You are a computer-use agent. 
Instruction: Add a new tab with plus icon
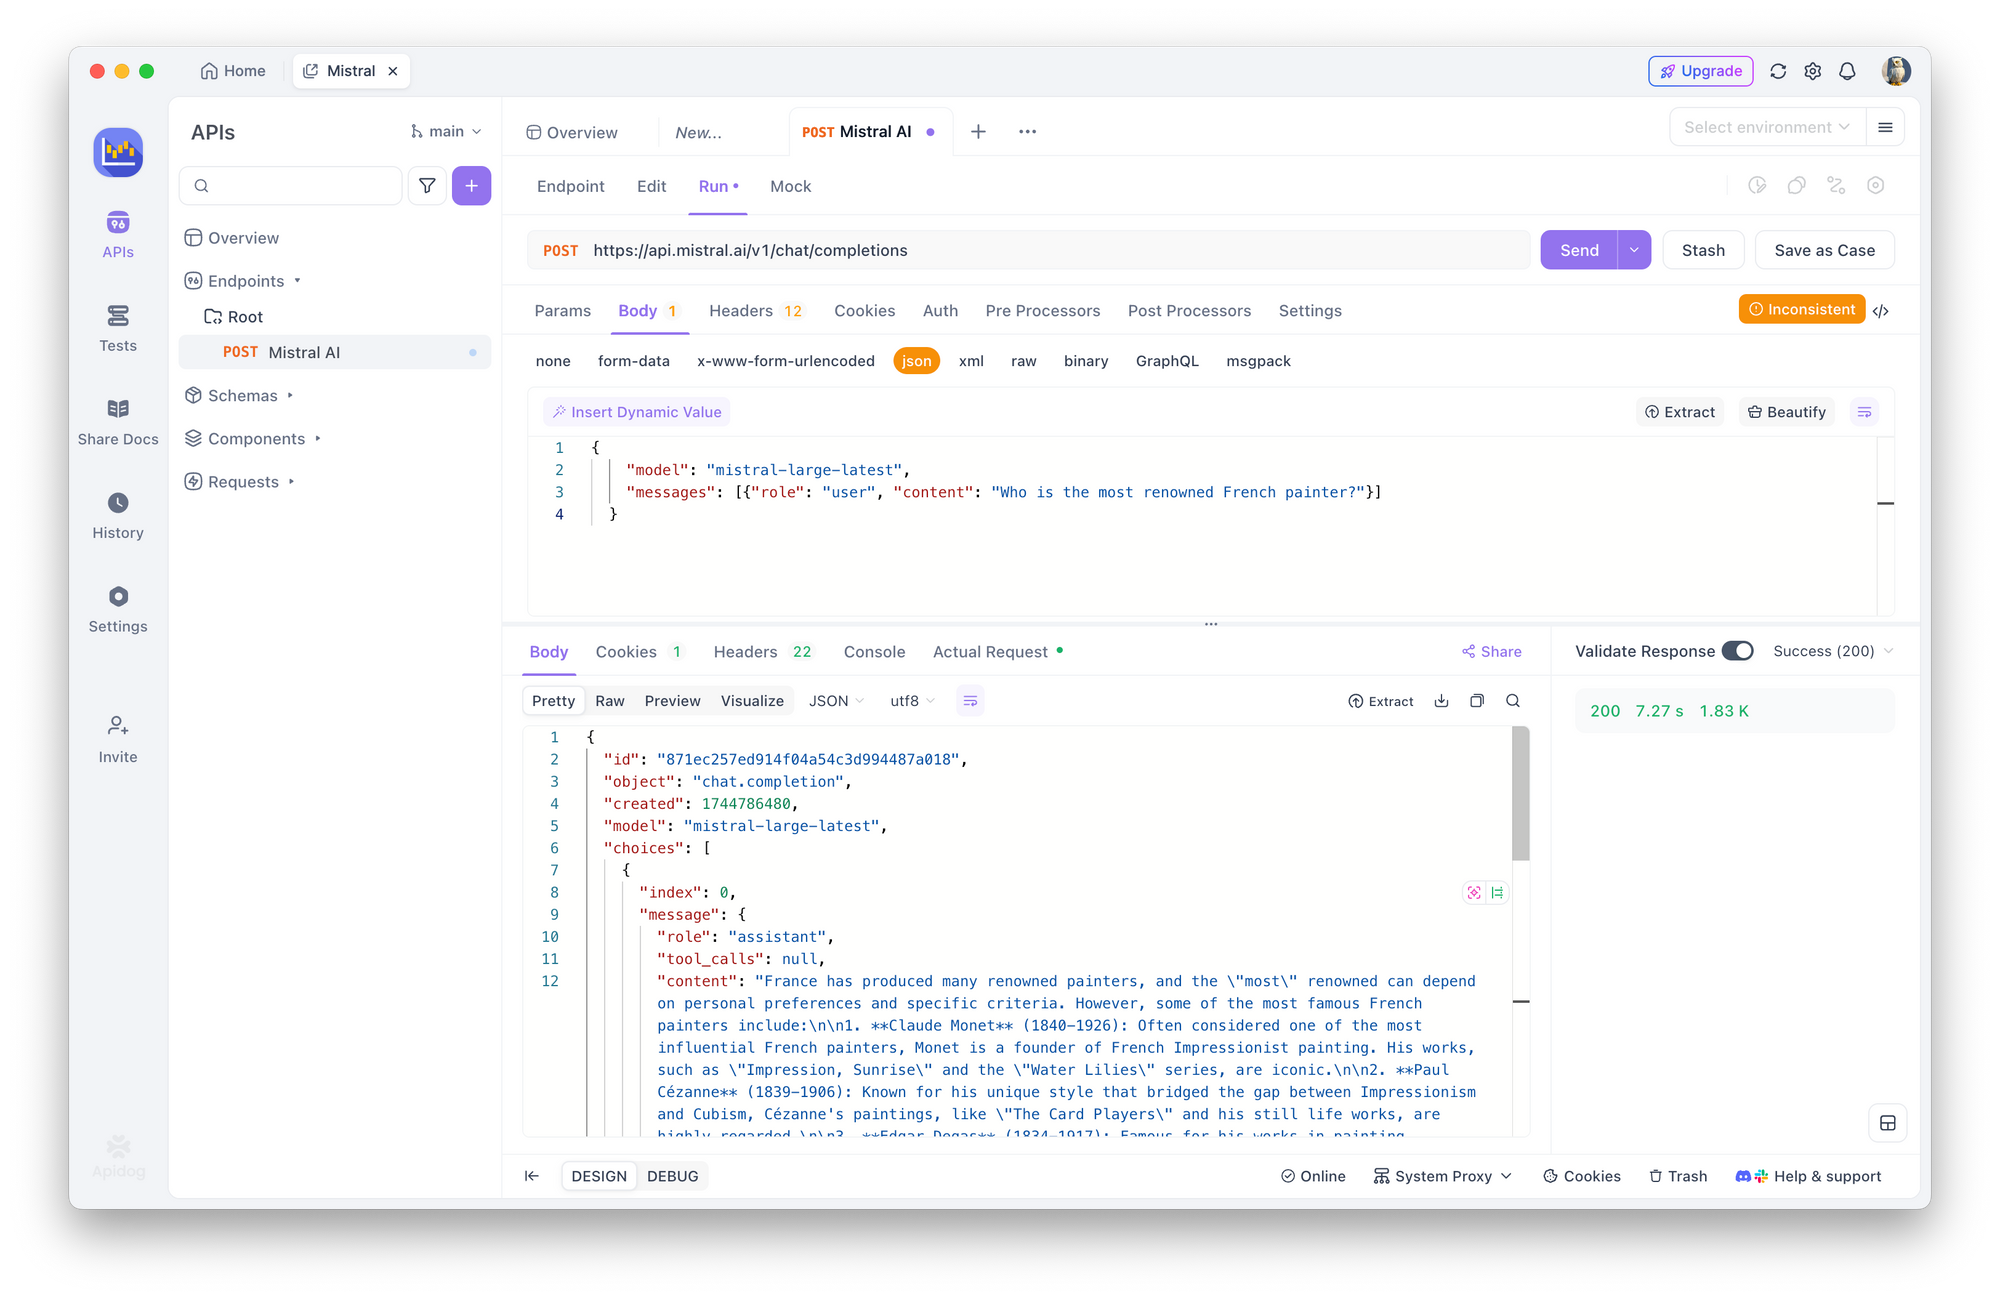coord(978,131)
